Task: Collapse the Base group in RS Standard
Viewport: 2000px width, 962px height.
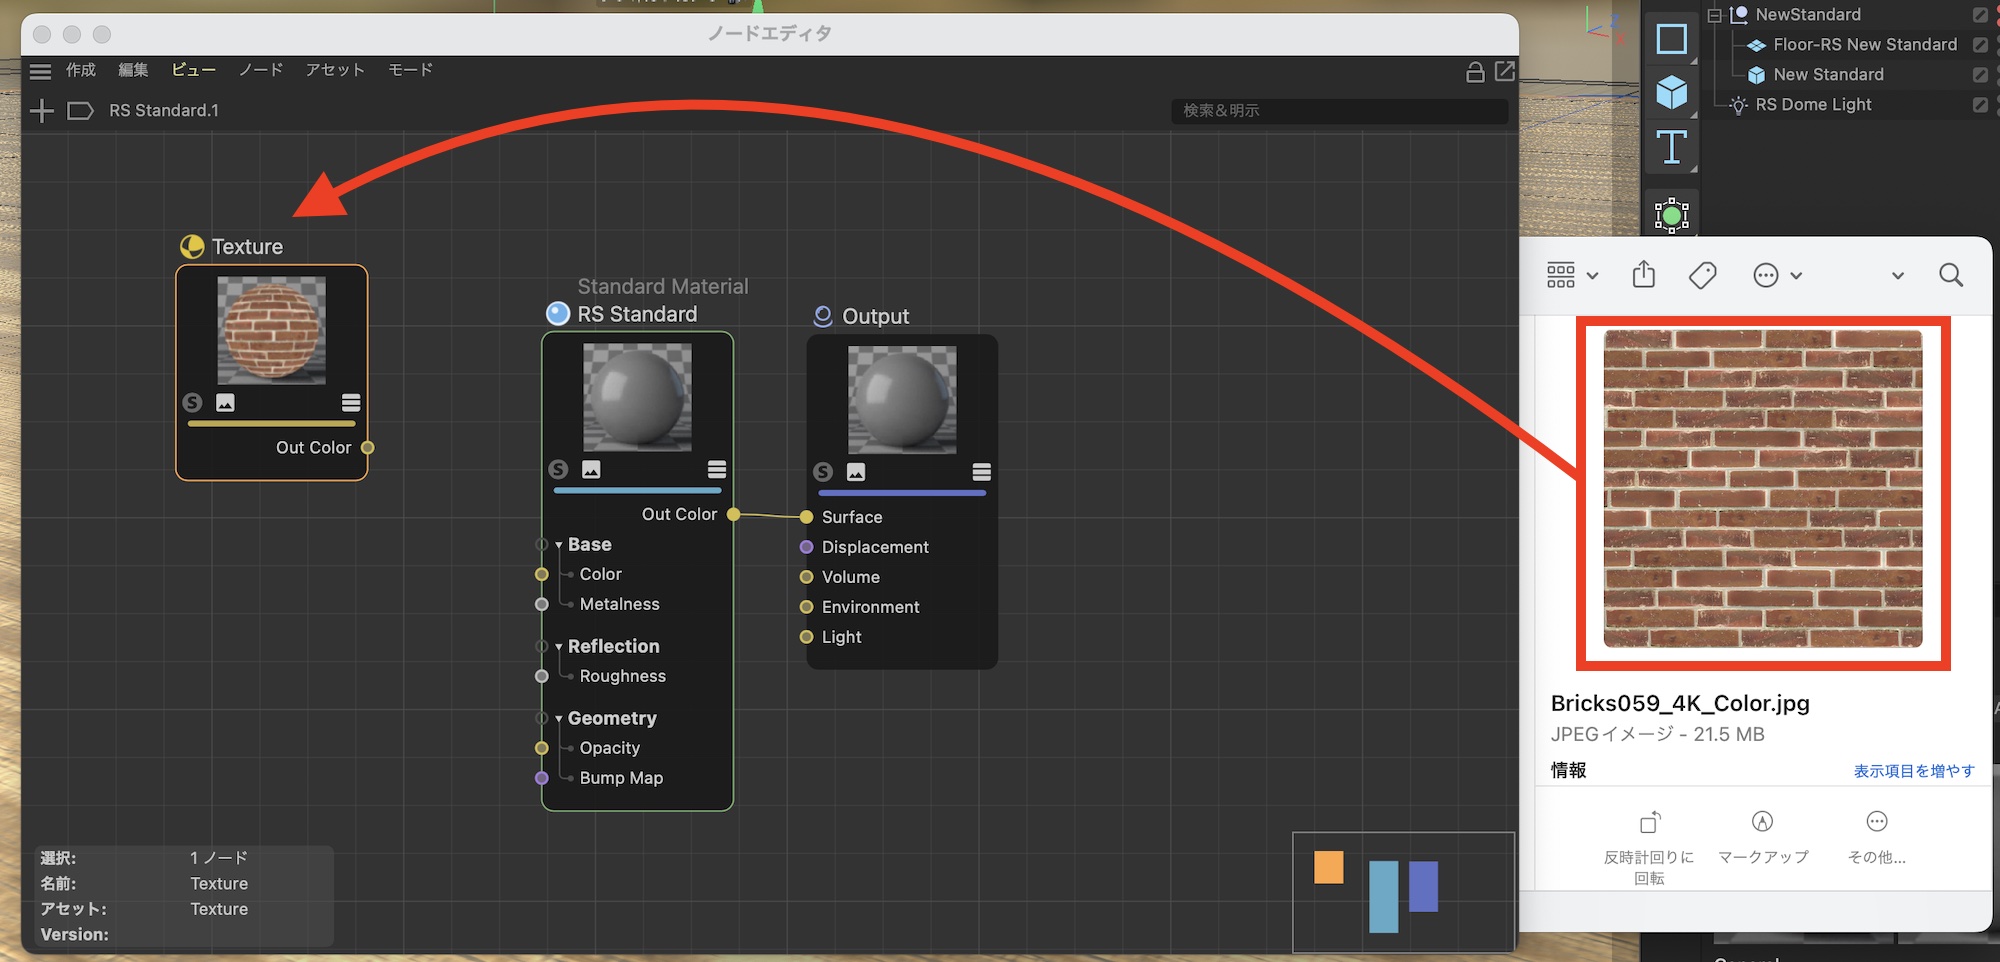Action: pos(559,545)
